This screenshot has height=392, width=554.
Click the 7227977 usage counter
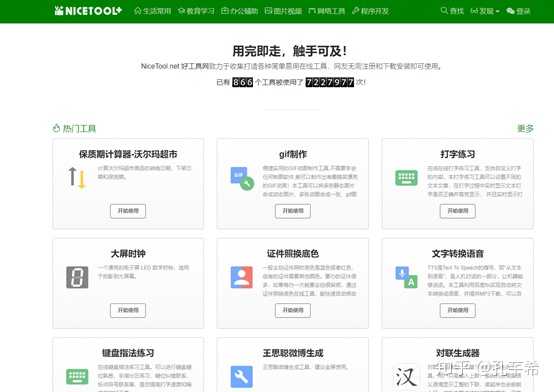[x=330, y=82]
